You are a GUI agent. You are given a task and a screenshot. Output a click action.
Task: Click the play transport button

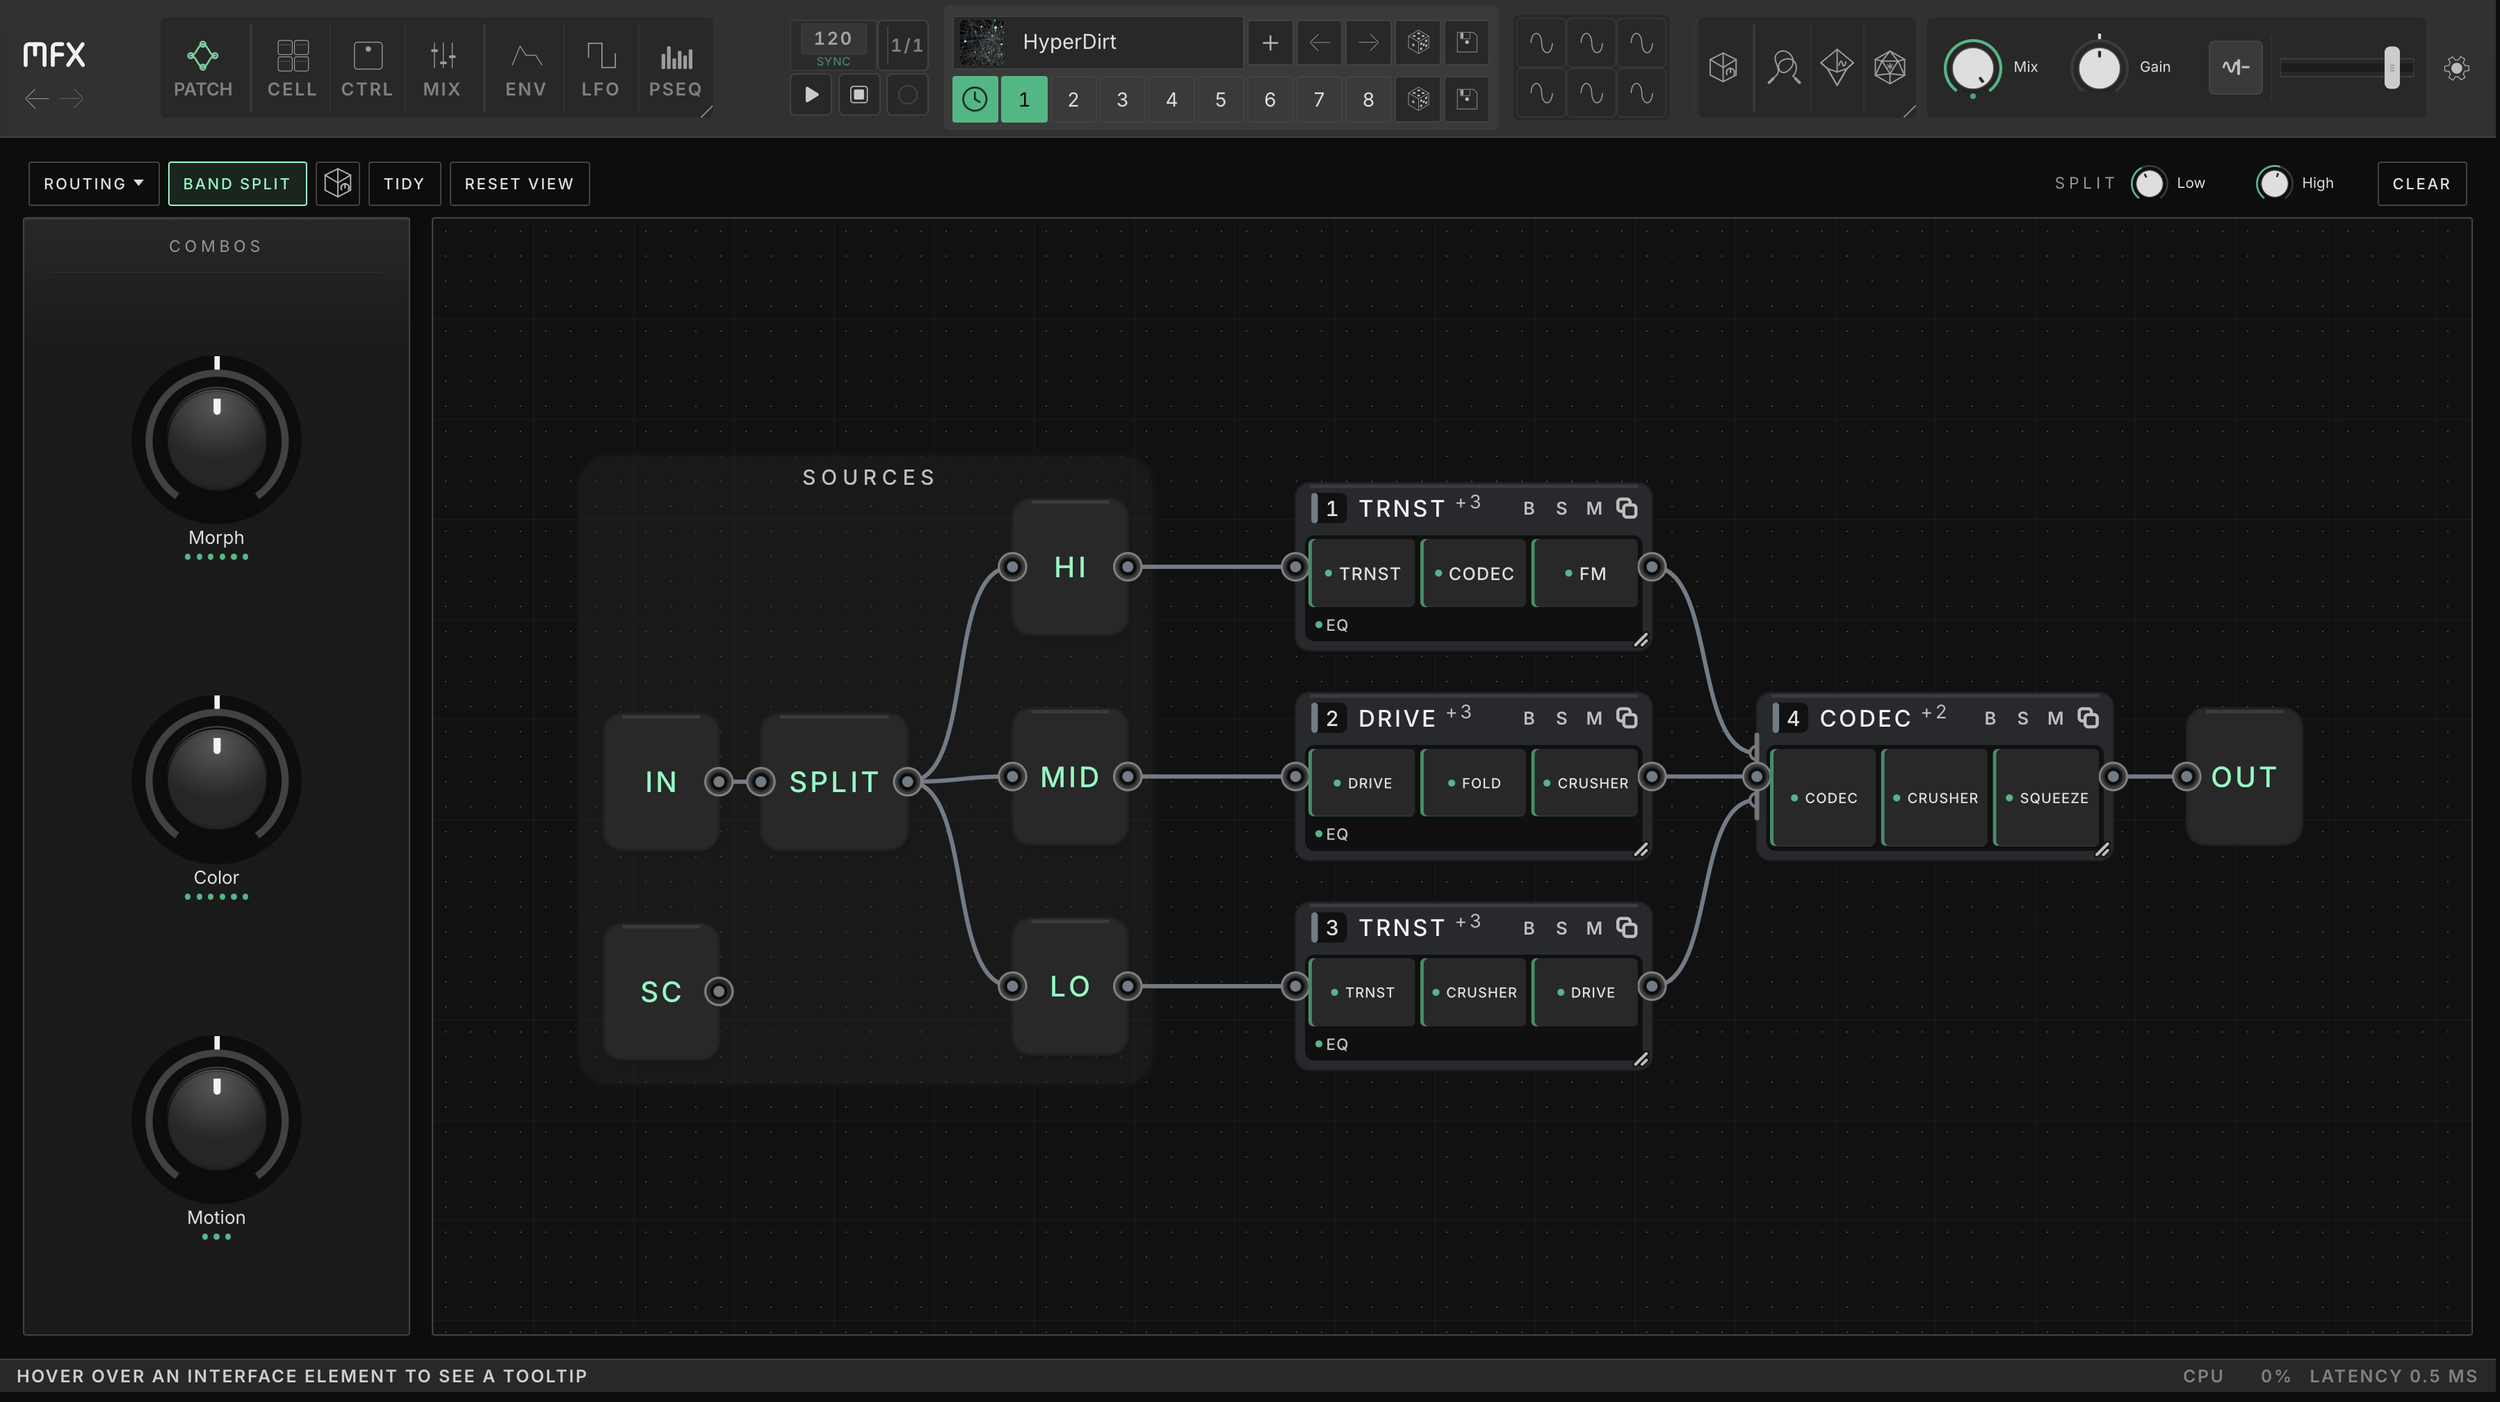[811, 95]
